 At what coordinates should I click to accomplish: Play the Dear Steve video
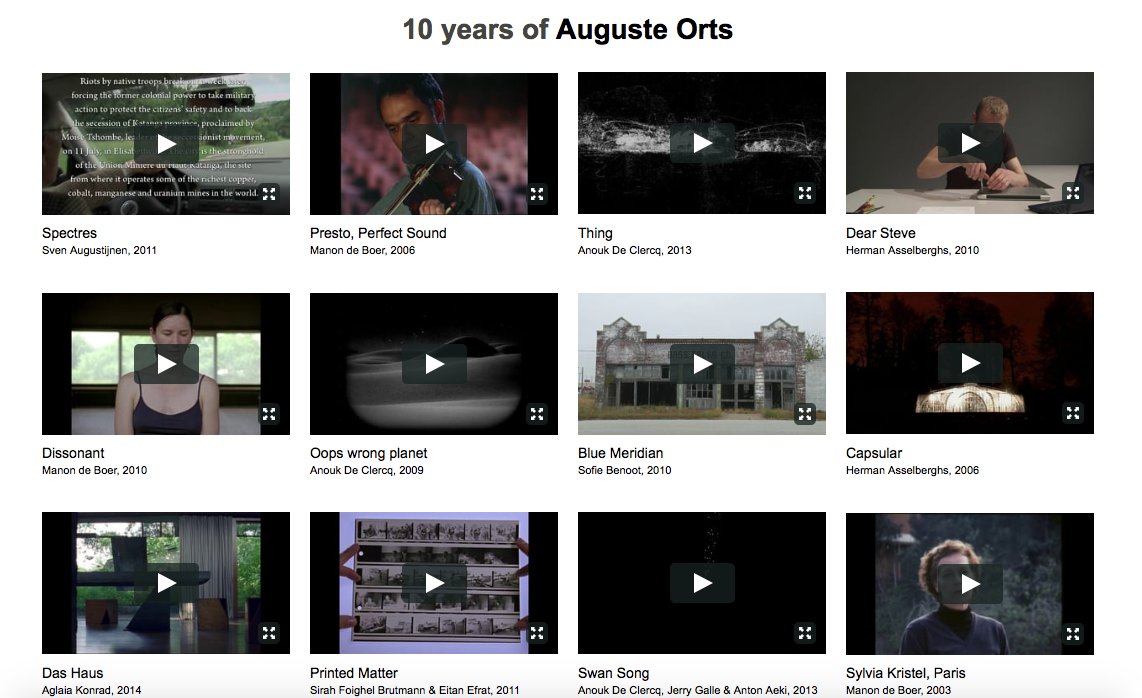pos(970,144)
